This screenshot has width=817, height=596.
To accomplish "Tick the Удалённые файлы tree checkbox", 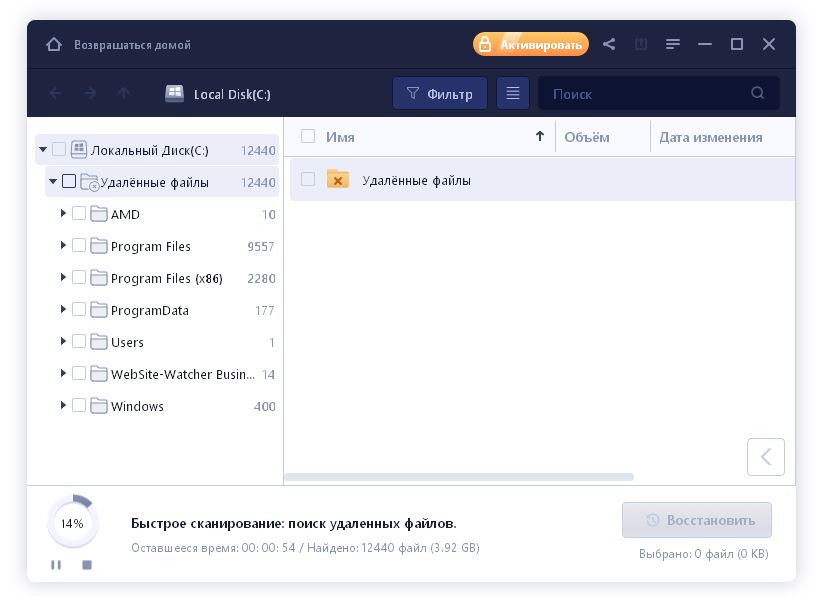I will point(69,181).
